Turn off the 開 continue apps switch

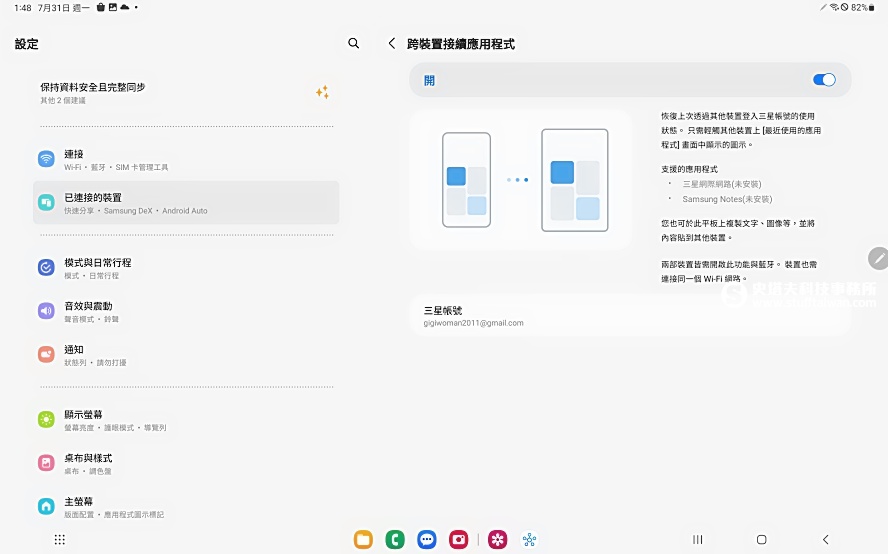click(x=823, y=80)
